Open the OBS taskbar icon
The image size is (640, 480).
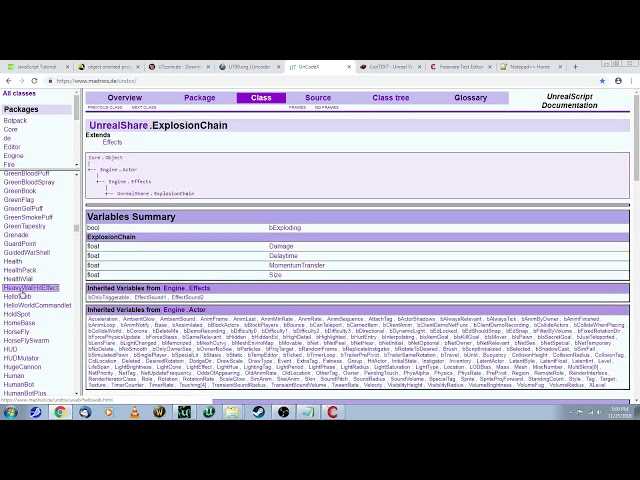click(283, 412)
